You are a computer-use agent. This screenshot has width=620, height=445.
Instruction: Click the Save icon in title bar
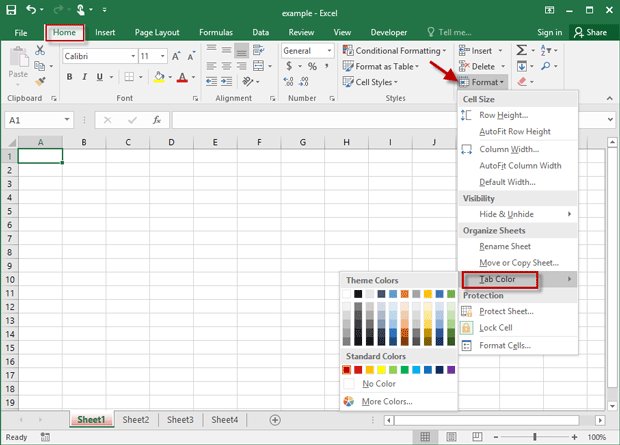pos(13,10)
